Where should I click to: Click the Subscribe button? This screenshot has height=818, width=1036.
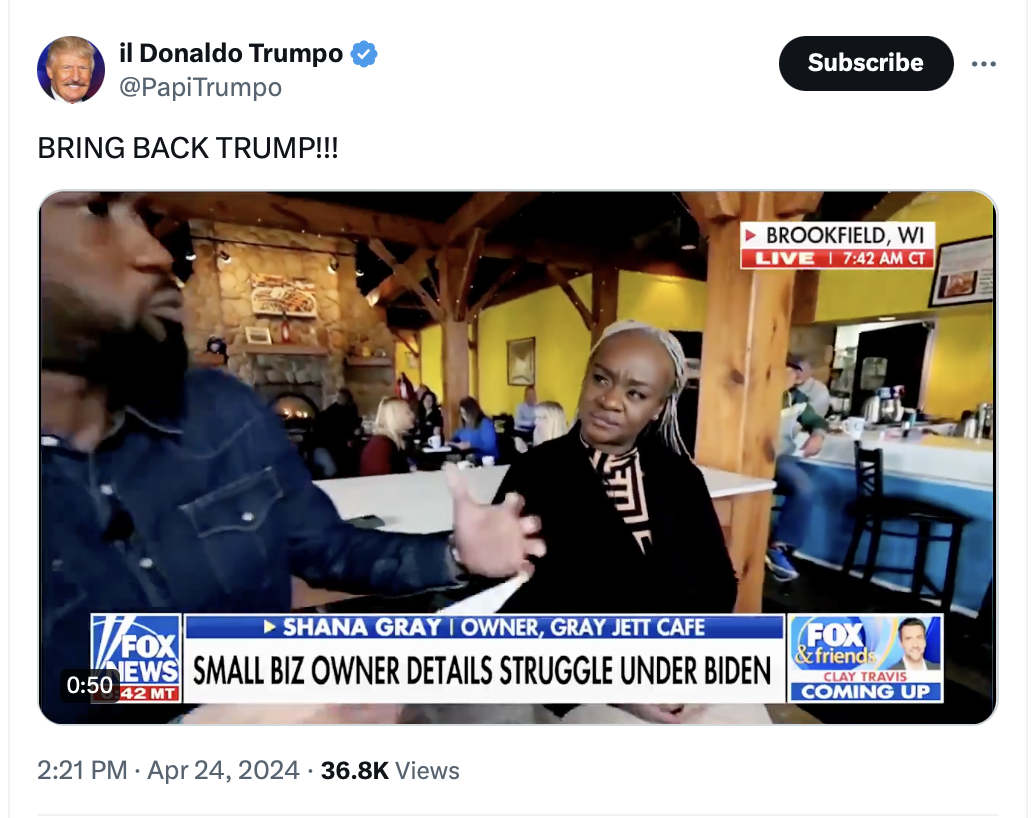(866, 63)
